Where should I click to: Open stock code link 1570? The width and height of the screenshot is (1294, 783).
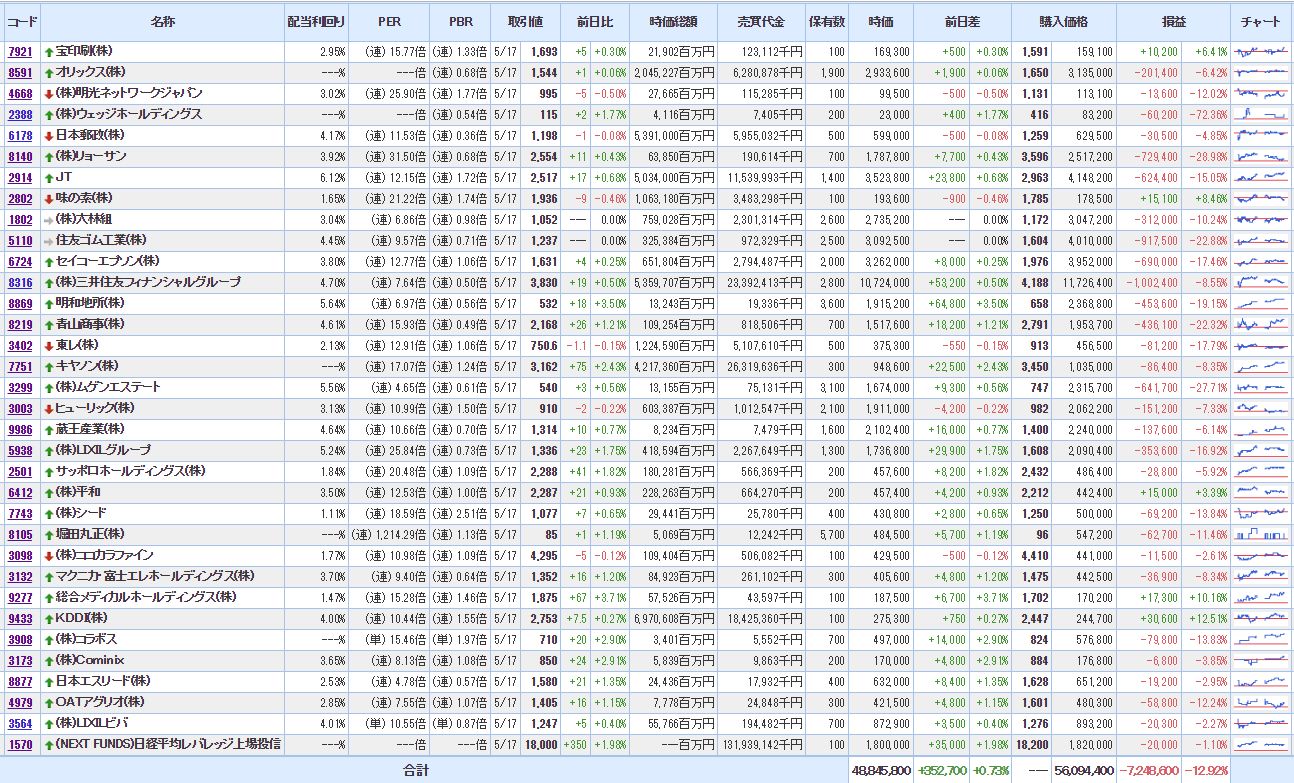(x=20, y=744)
